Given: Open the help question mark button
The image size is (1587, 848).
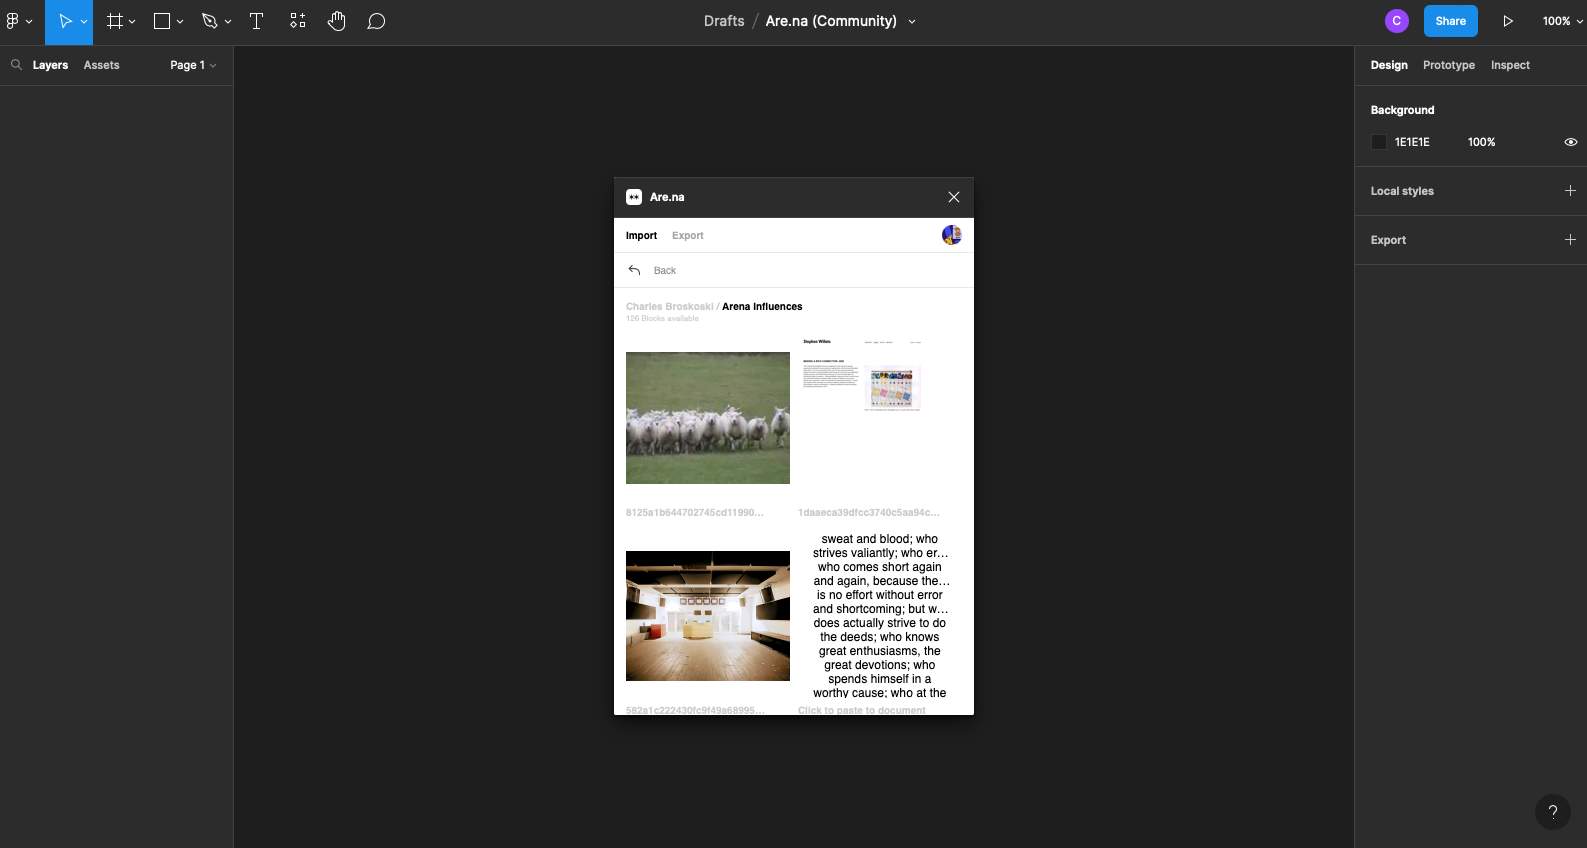Looking at the screenshot, I should (x=1552, y=812).
